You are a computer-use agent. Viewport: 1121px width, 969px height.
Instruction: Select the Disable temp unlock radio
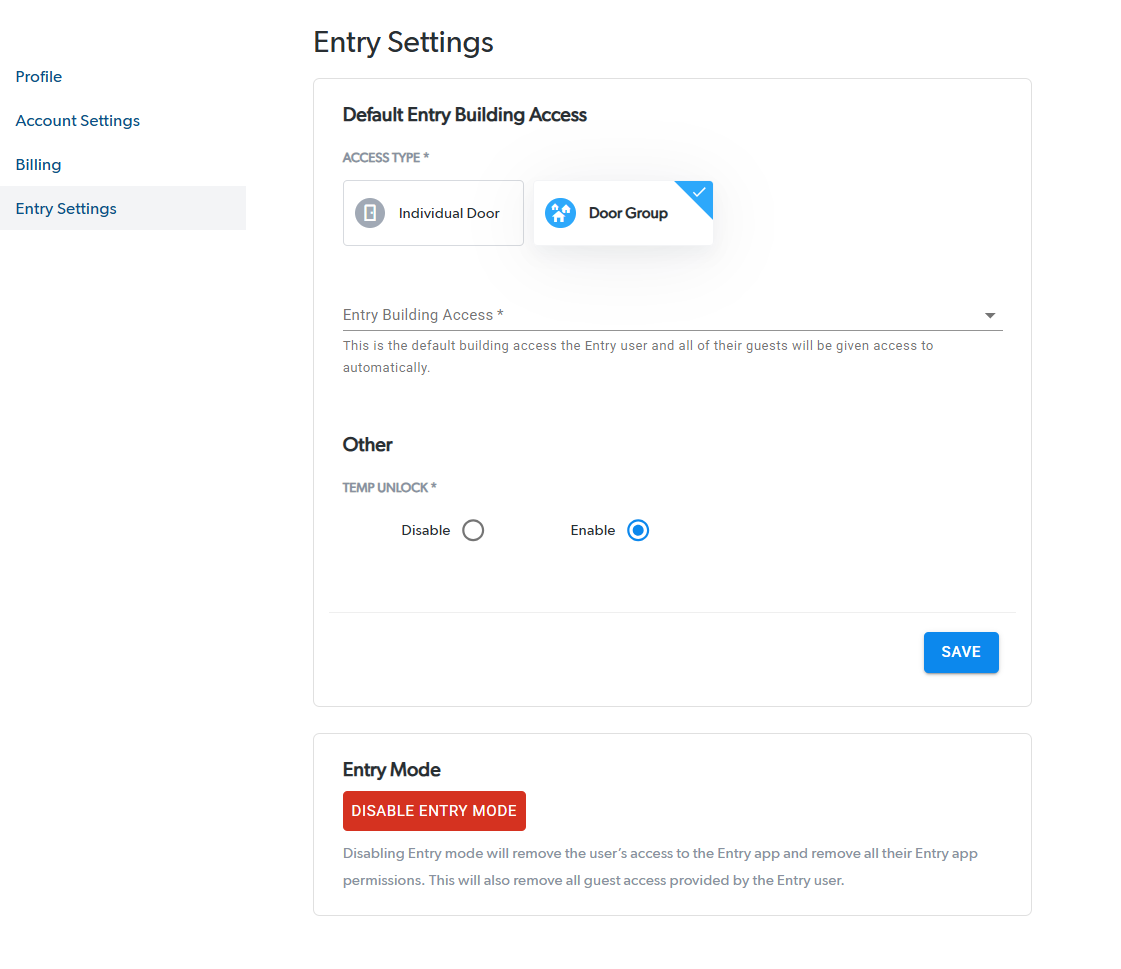point(473,531)
